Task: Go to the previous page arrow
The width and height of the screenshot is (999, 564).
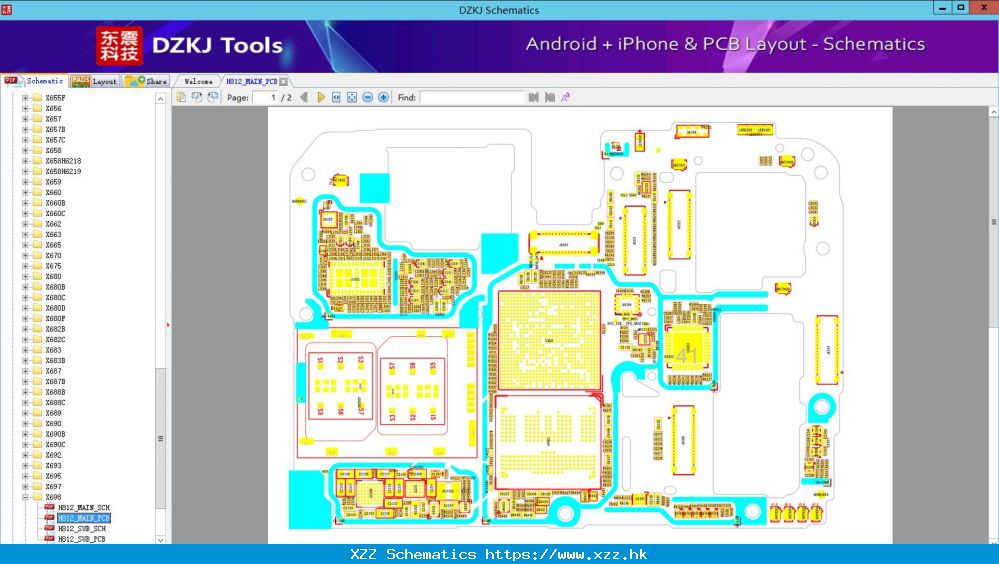Action: click(x=304, y=97)
